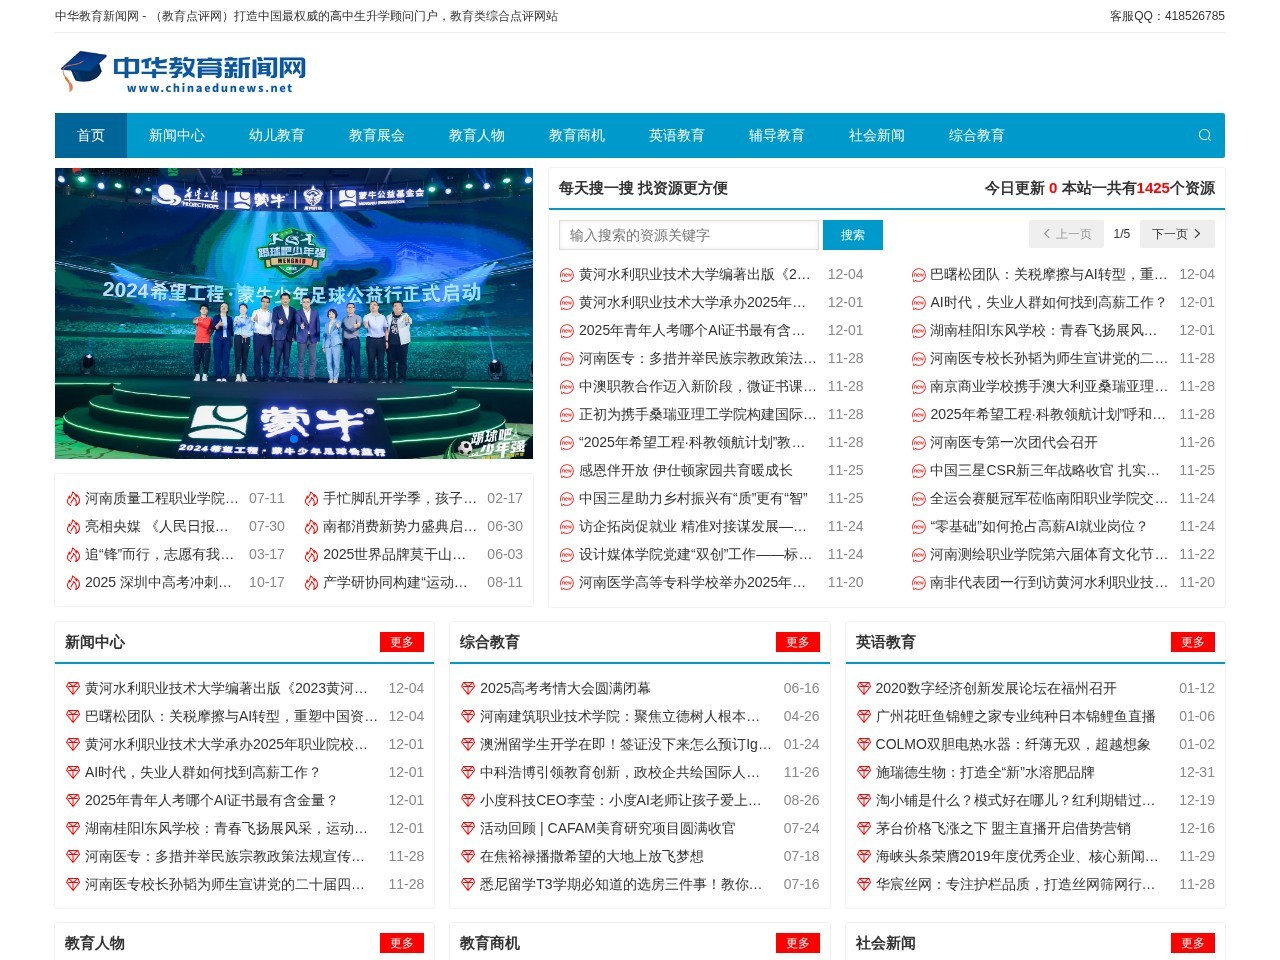This screenshot has height=960, width=1280.
Task: Click the heart icon before 2020数字经济创新发展论坛 article
Action: (864, 688)
